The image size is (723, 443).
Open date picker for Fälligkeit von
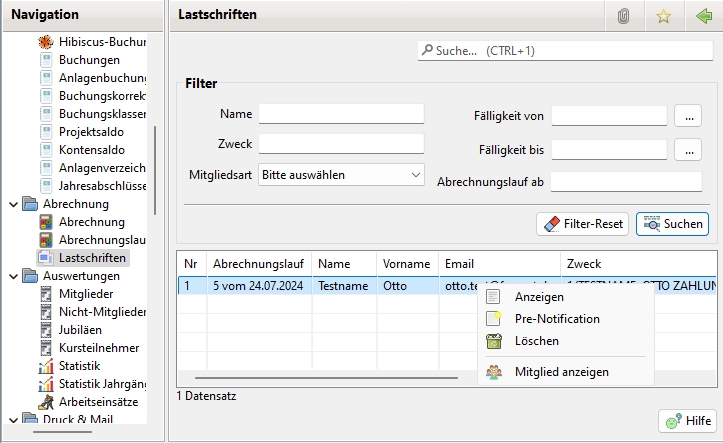[687, 115]
